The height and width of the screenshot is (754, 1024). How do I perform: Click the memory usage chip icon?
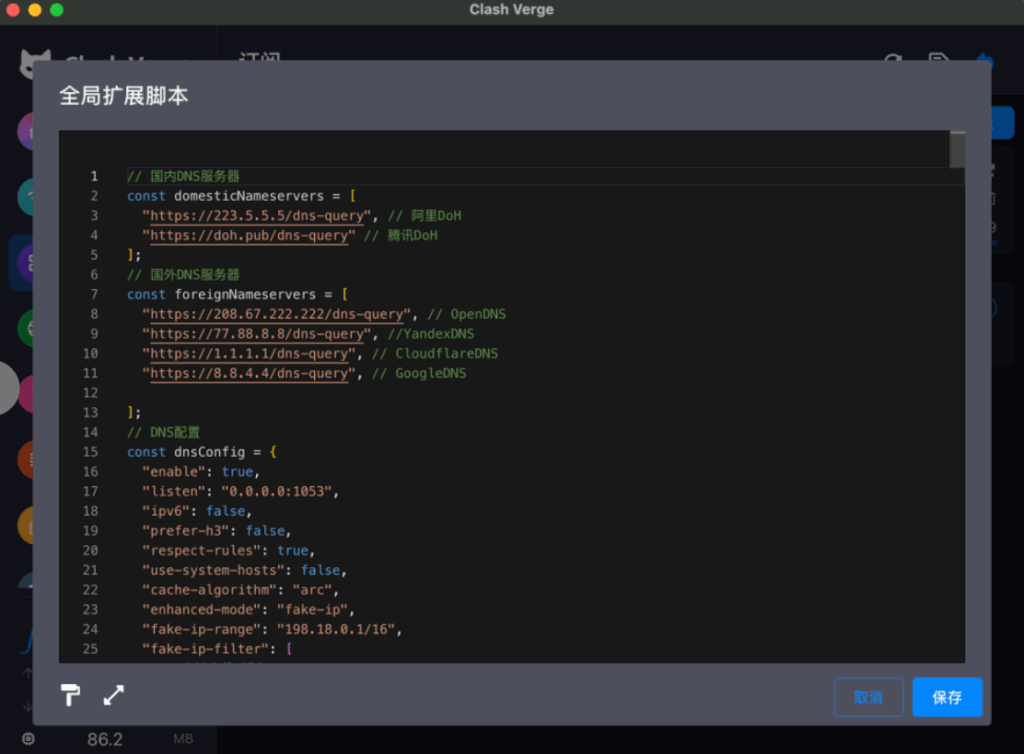click(28, 739)
